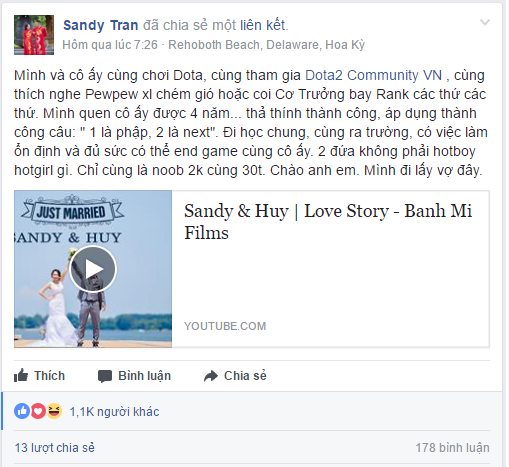The width and height of the screenshot is (509, 467).
Task: Click the 'liên kết' link in header
Action: coord(263,25)
